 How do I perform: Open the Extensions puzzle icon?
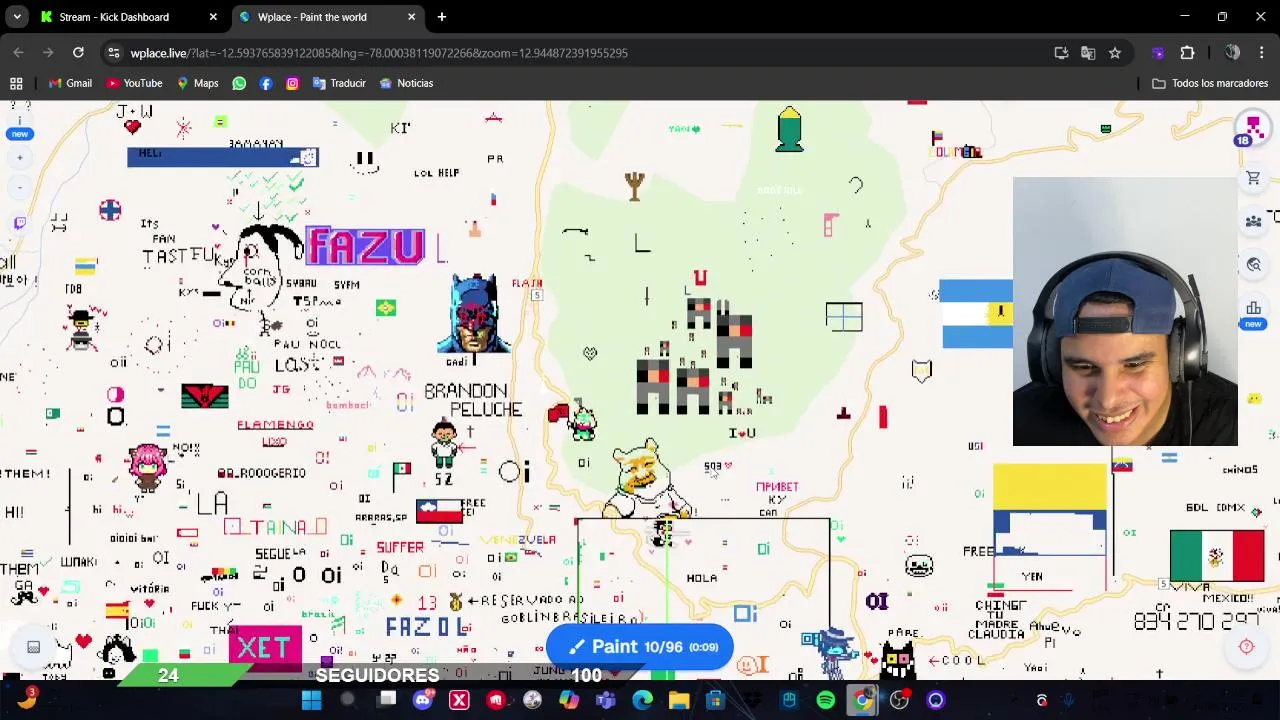pos(1188,53)
